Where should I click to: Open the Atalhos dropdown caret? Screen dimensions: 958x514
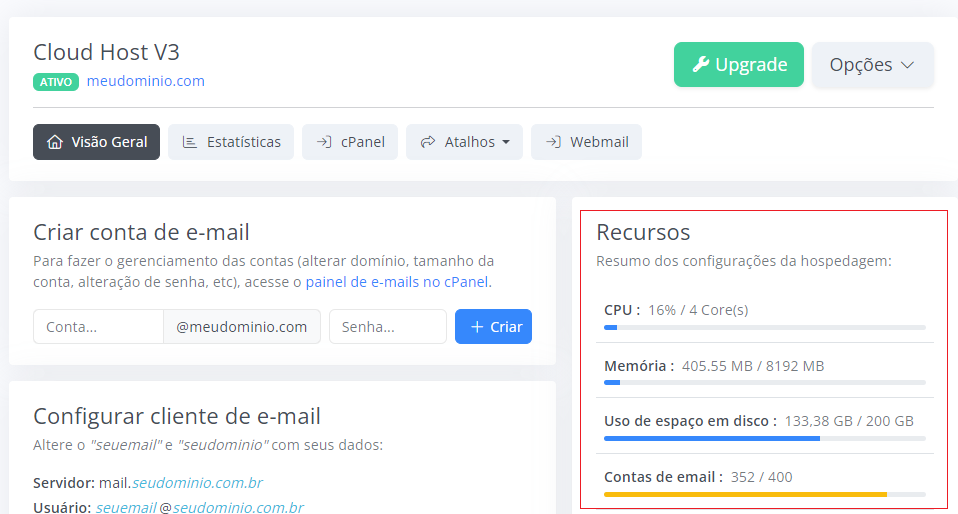click(506, 142)
